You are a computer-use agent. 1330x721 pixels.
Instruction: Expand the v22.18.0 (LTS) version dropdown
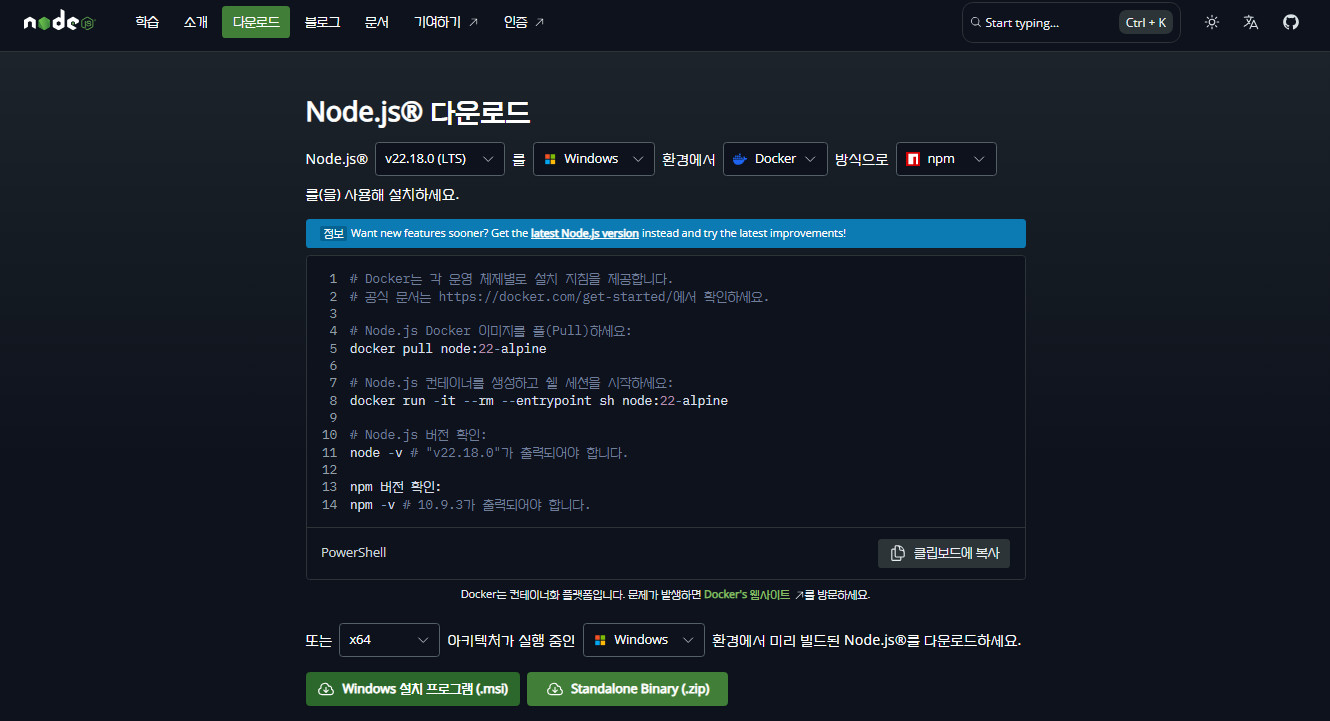pos(440,159)
